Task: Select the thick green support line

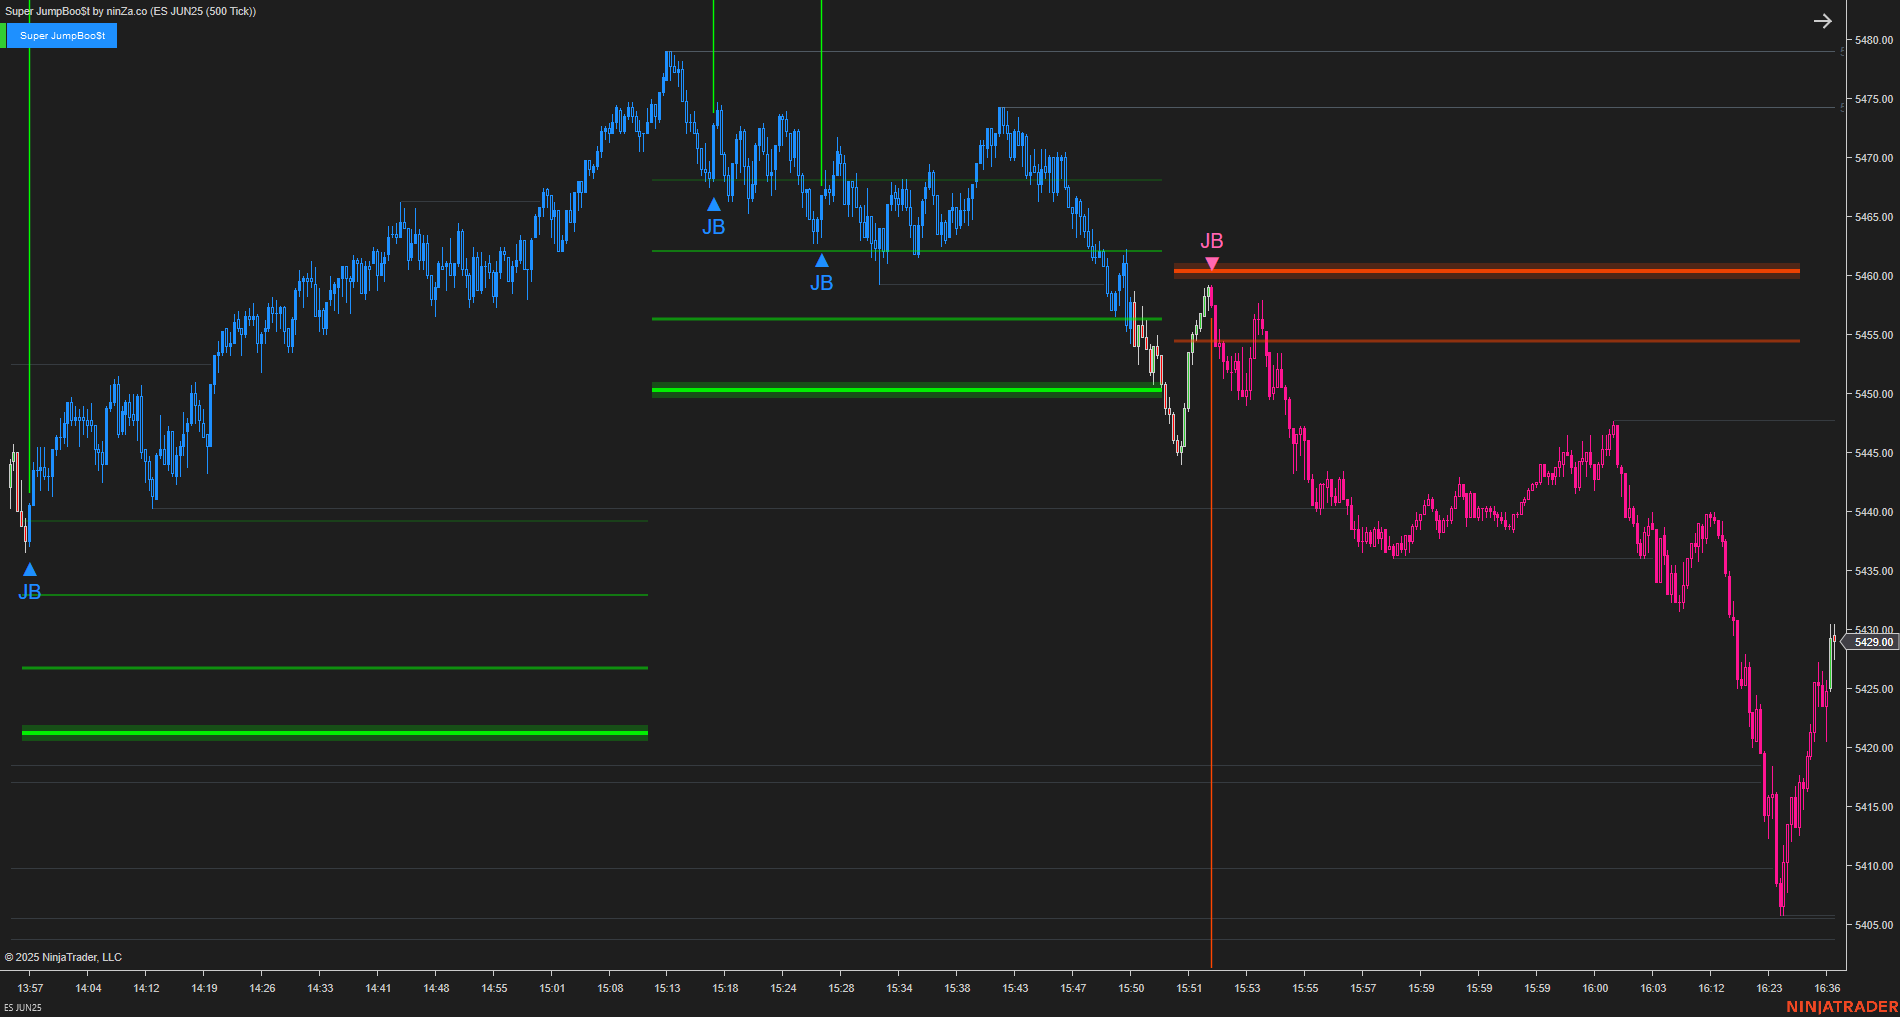Action: tap(900, 388)
